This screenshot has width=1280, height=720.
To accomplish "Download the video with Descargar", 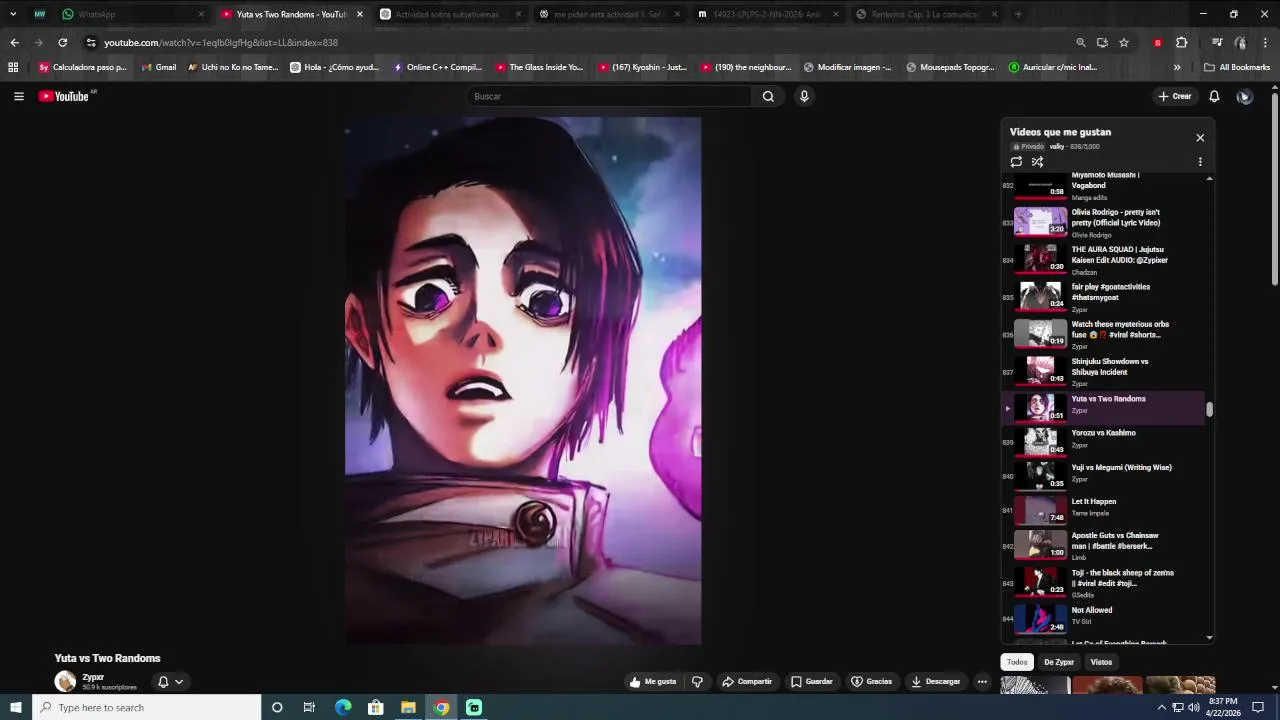I will [936, 682].
